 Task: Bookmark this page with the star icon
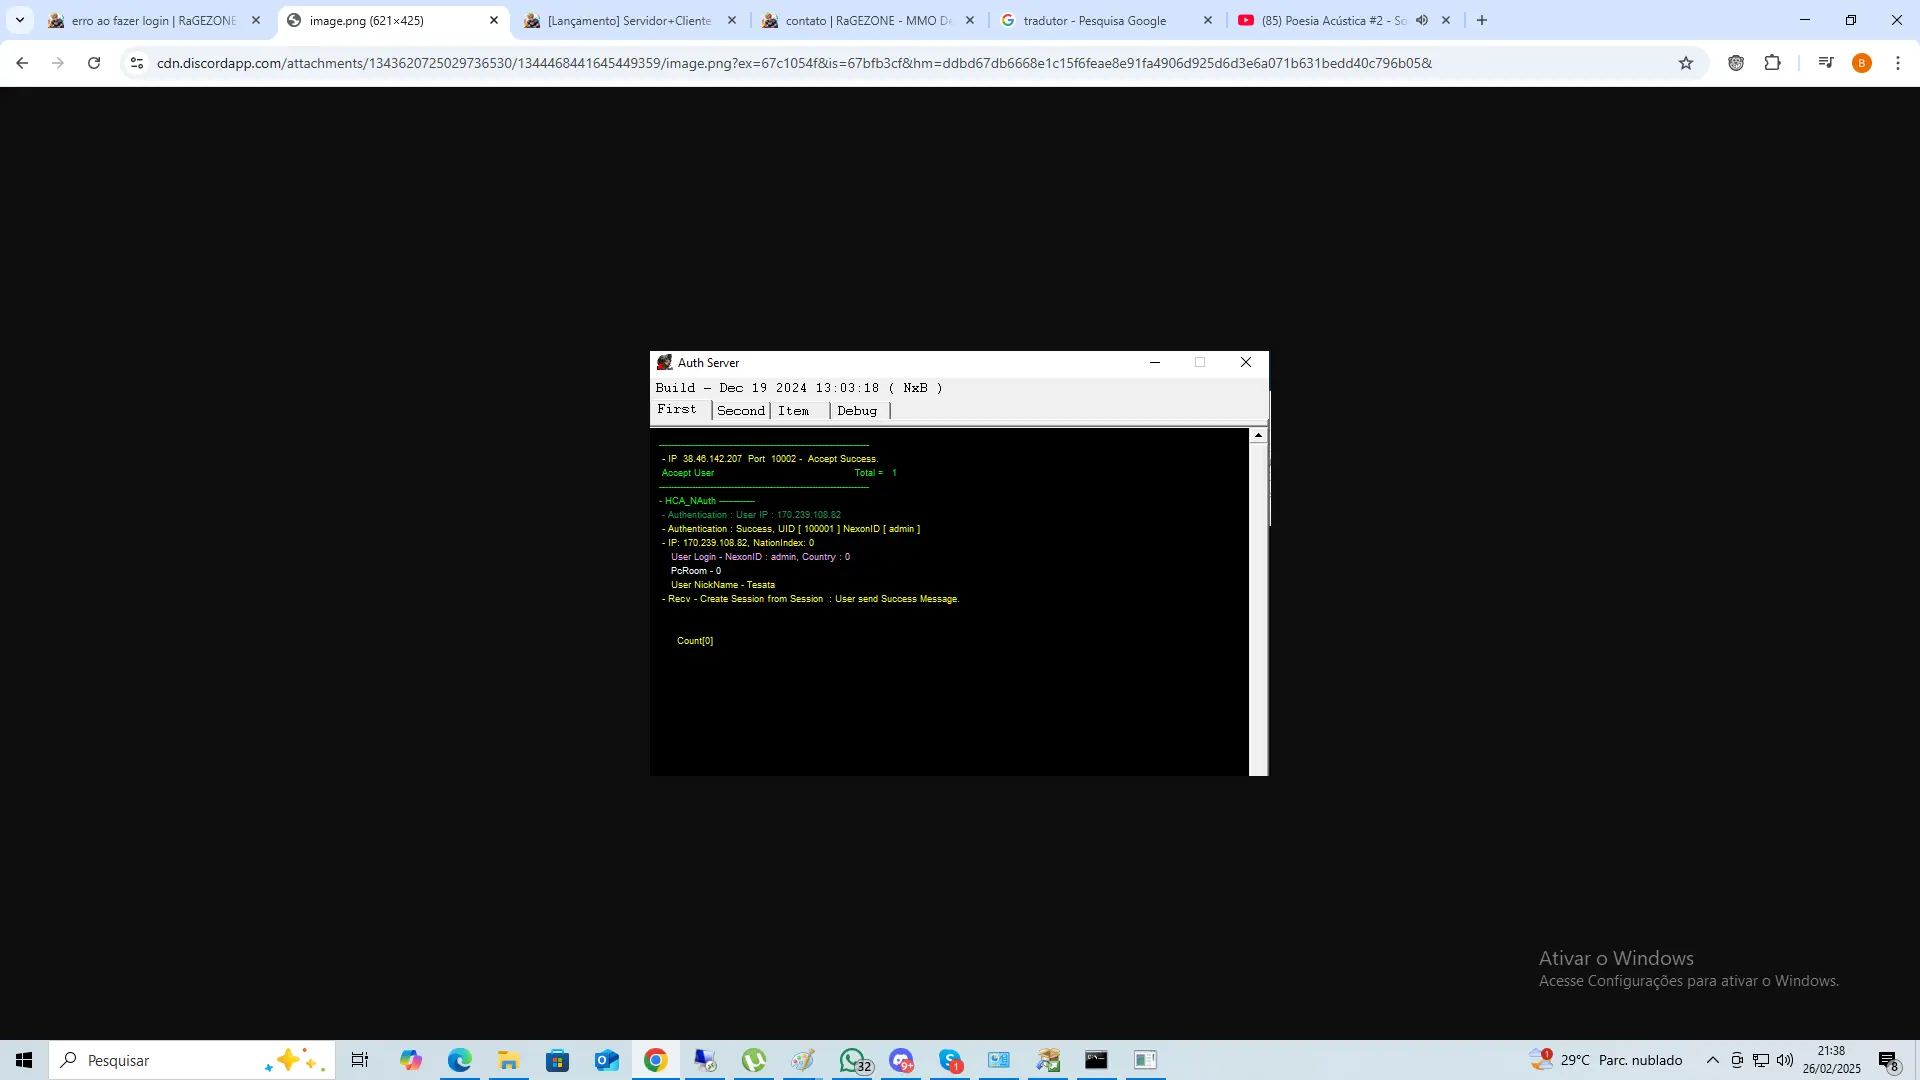pyautogui.click(x=1686, y=63)
